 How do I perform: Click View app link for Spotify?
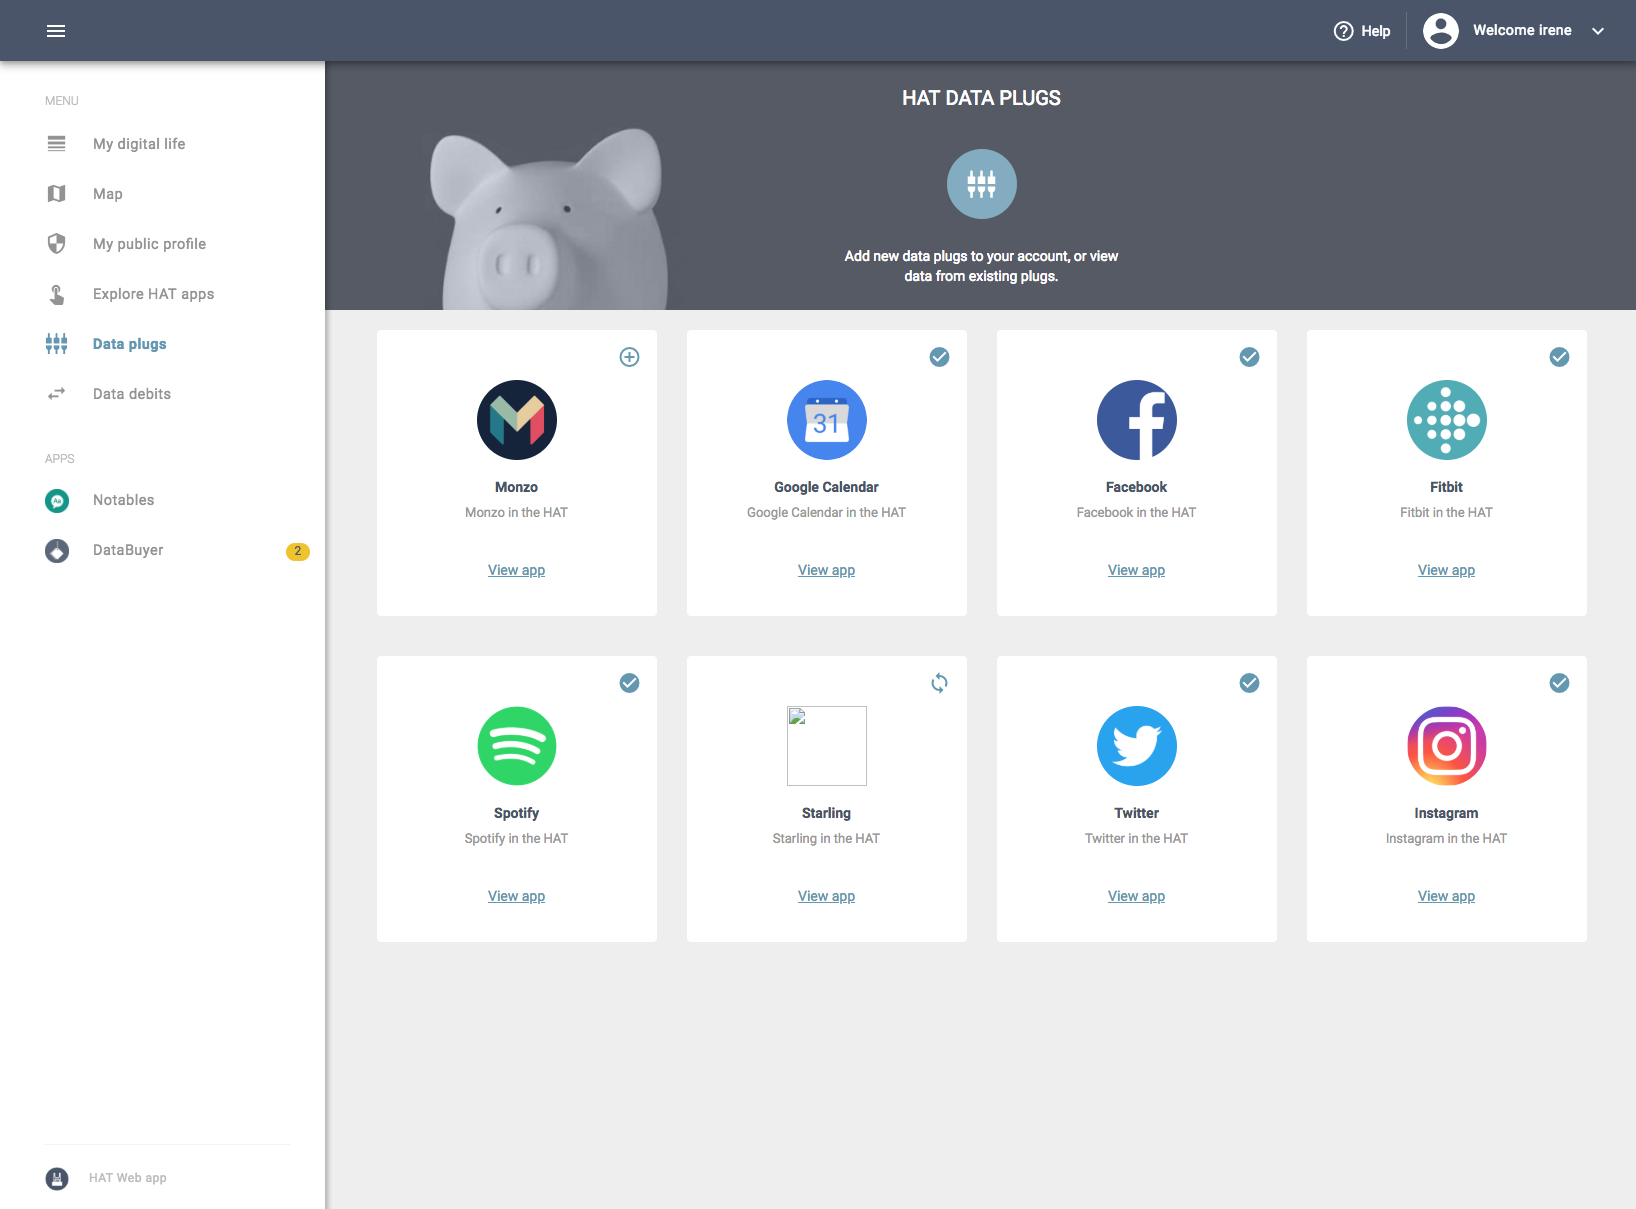[517, 896]
